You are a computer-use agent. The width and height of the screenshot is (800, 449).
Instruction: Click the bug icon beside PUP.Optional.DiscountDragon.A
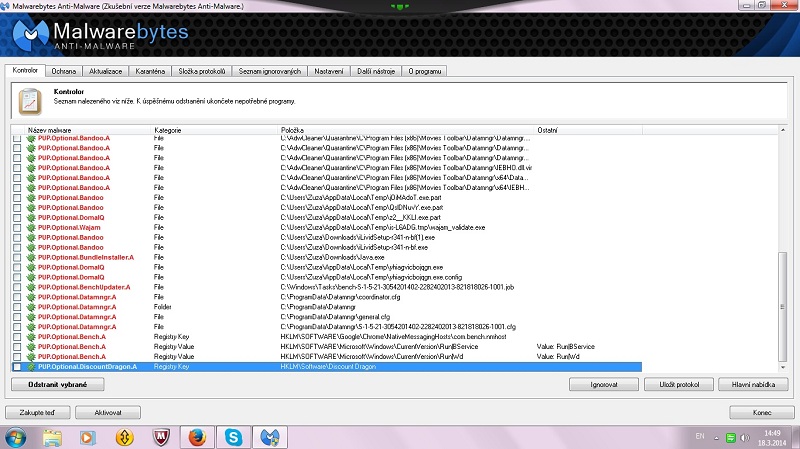30,367
